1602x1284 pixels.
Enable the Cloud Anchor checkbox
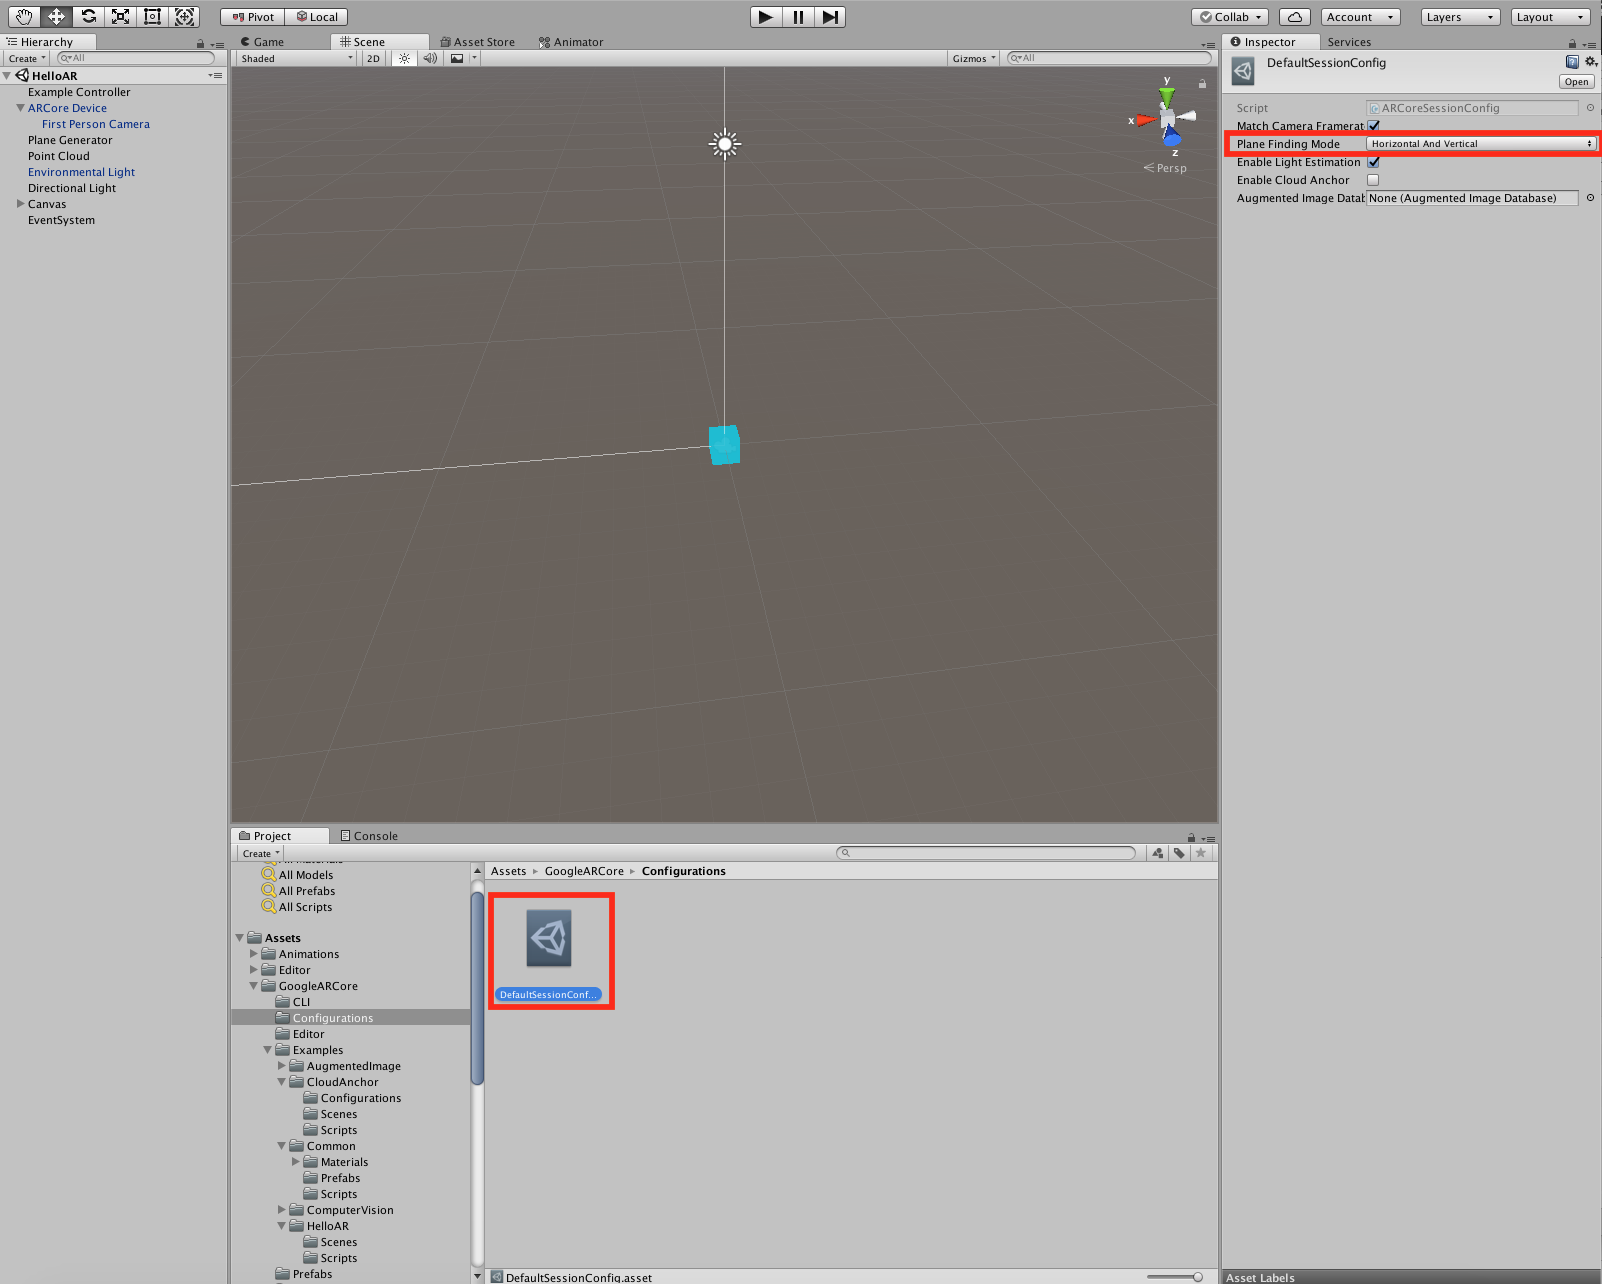[1373, 180]
